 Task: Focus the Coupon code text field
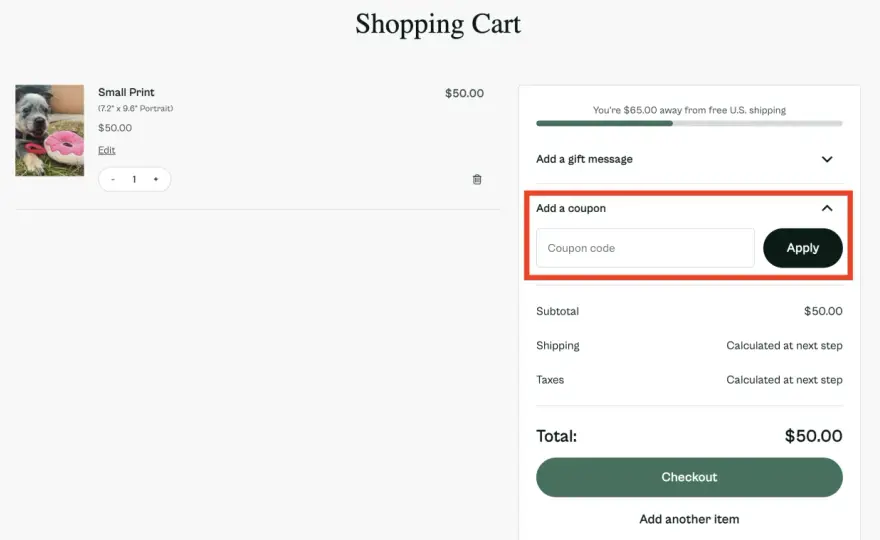[x=645, y=248]
